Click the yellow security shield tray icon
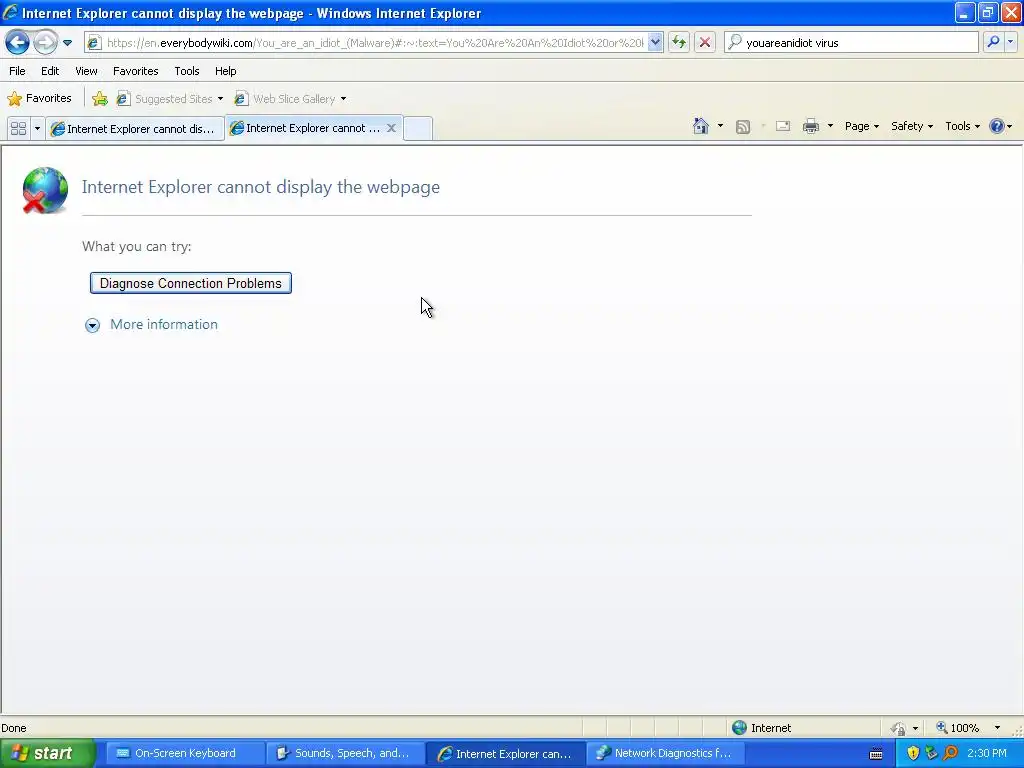Screen dimensions: 1024x768 [x=913, y=753]
